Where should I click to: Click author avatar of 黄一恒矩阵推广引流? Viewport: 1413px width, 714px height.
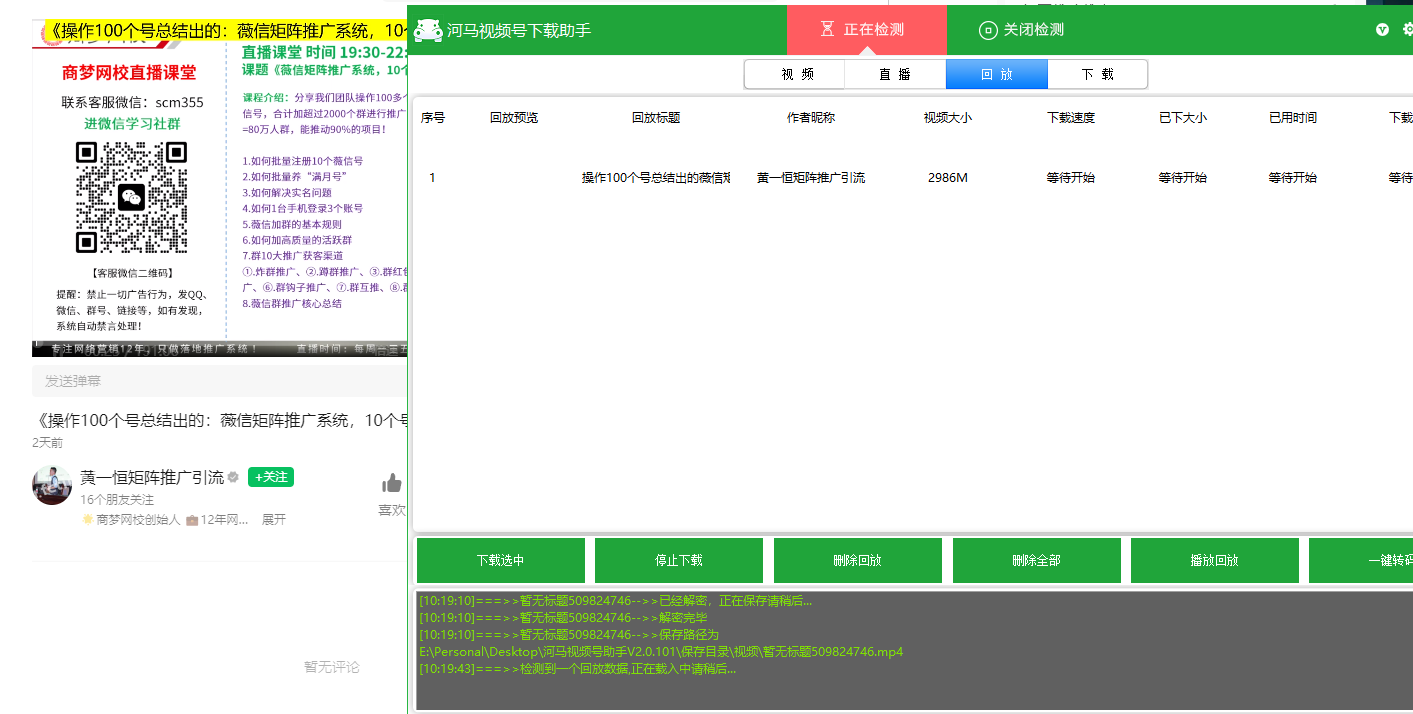52,485
